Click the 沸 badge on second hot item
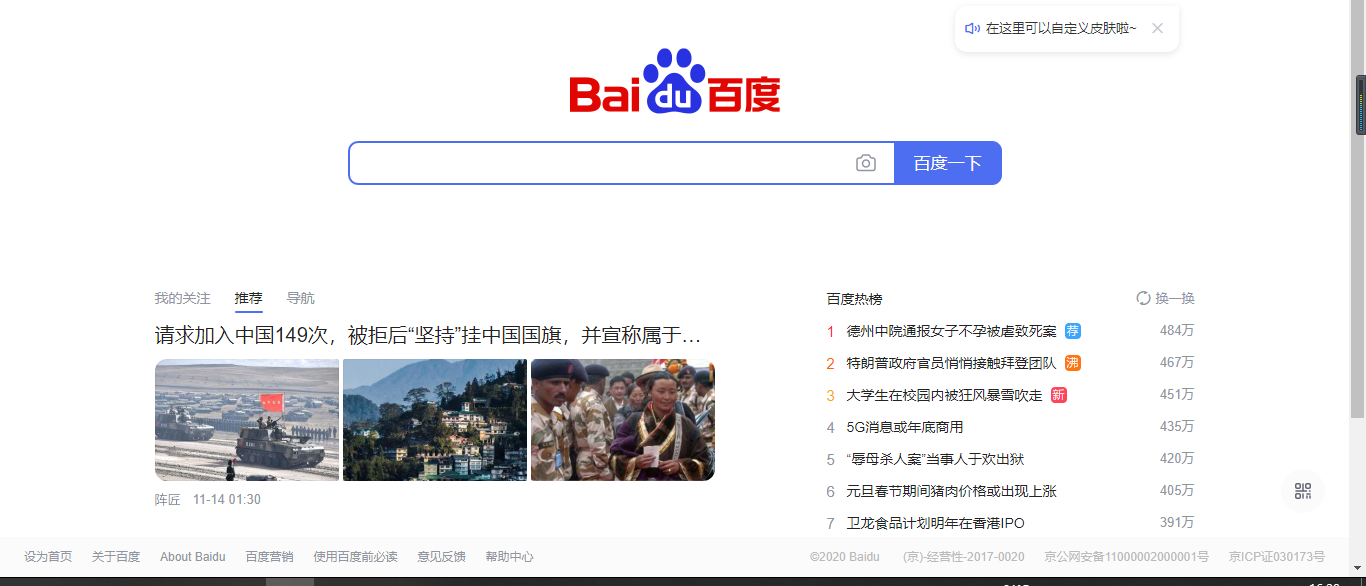Image resolution: width=1366 pixels, height=586 pixels. (x=1073, y=363)
